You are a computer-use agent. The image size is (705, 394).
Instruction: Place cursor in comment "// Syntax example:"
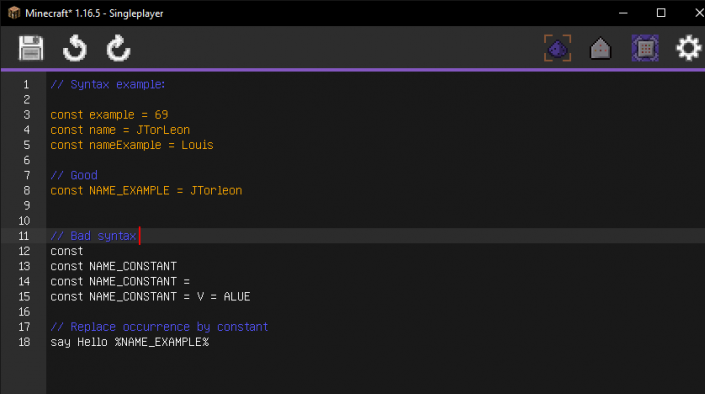108,85
